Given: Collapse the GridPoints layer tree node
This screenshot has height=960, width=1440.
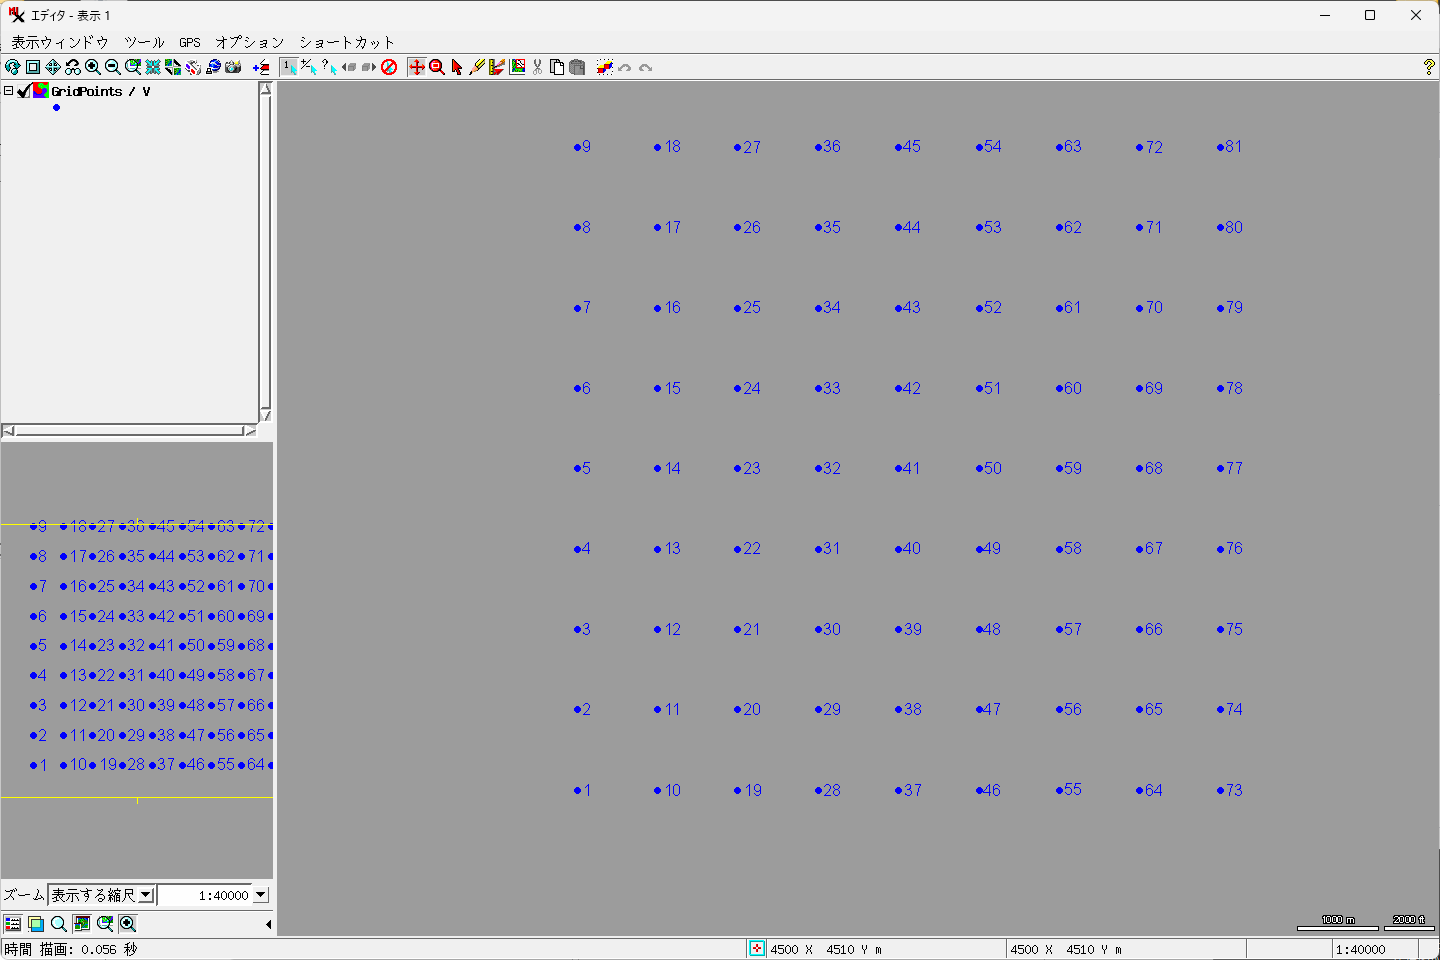Looking at the screenshot, I should click(8, 91).
